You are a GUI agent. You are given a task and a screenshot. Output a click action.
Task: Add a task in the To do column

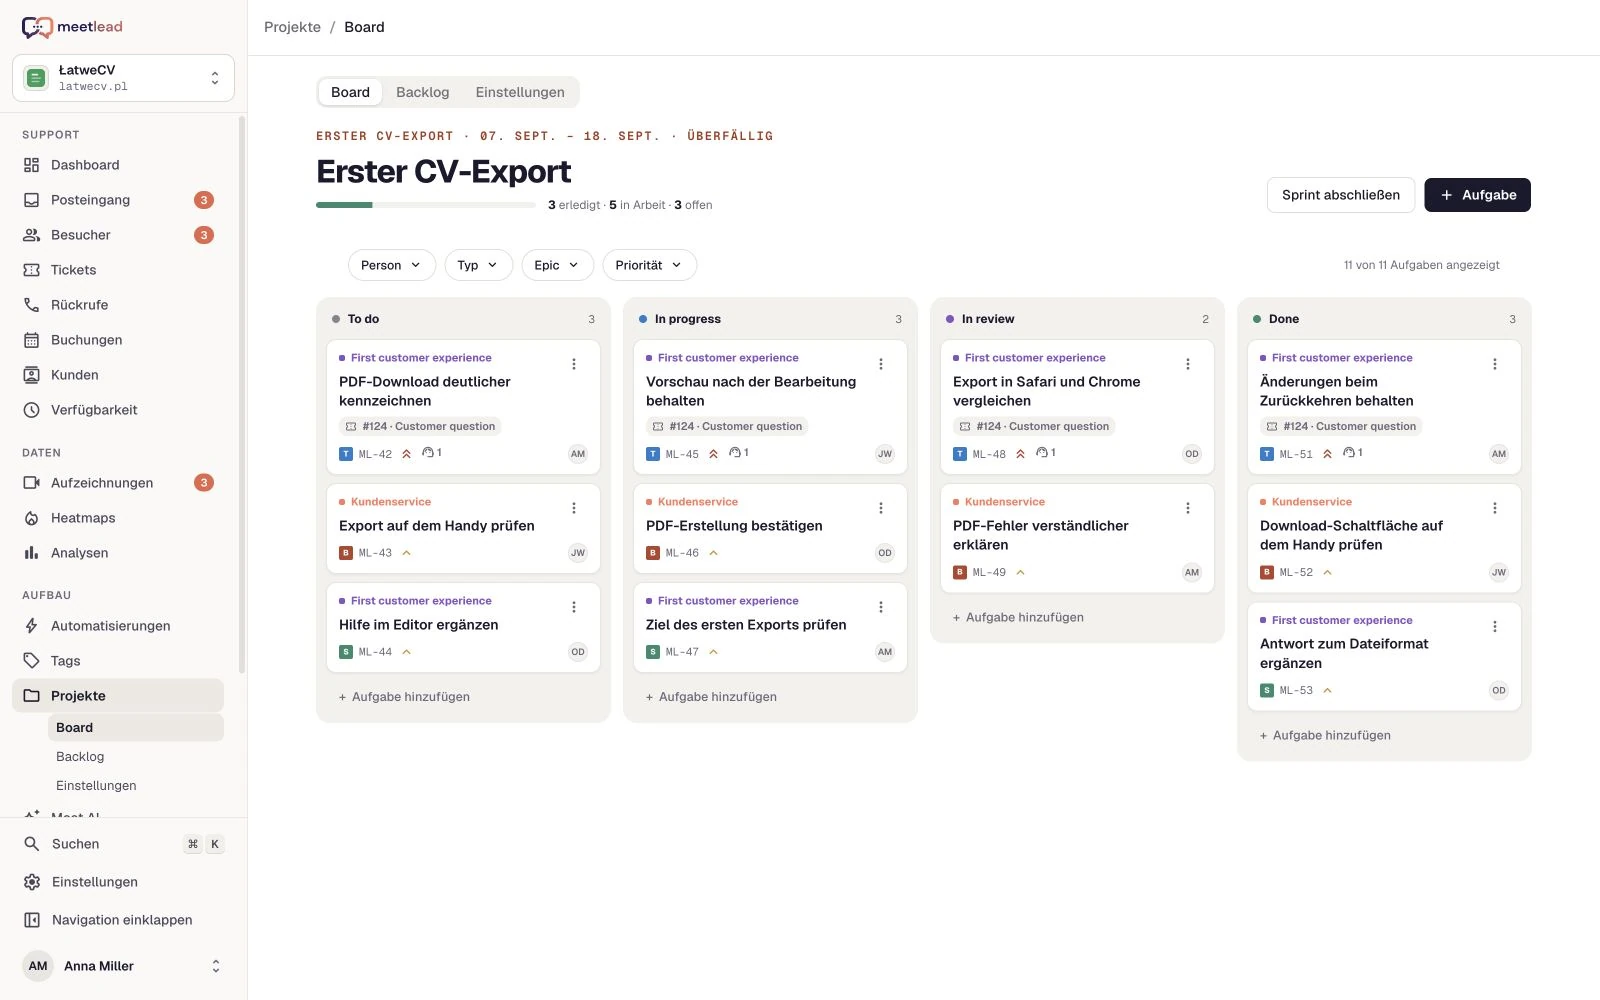click(x=404, y=697)
